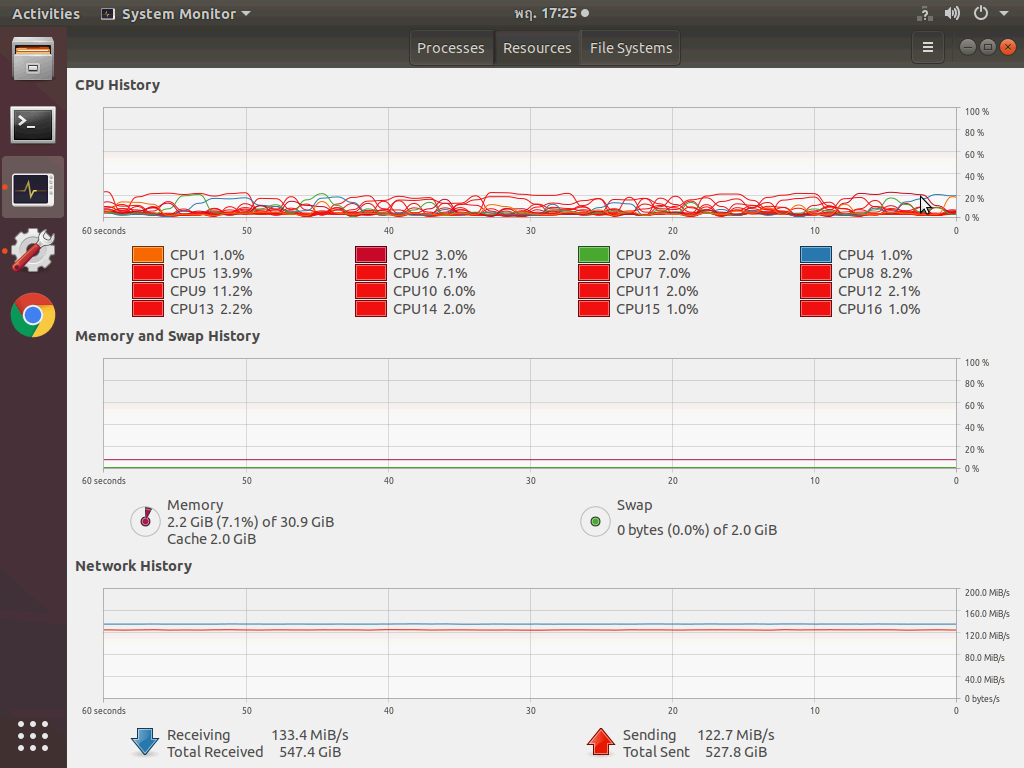Click inside the Network History graph

530,643
